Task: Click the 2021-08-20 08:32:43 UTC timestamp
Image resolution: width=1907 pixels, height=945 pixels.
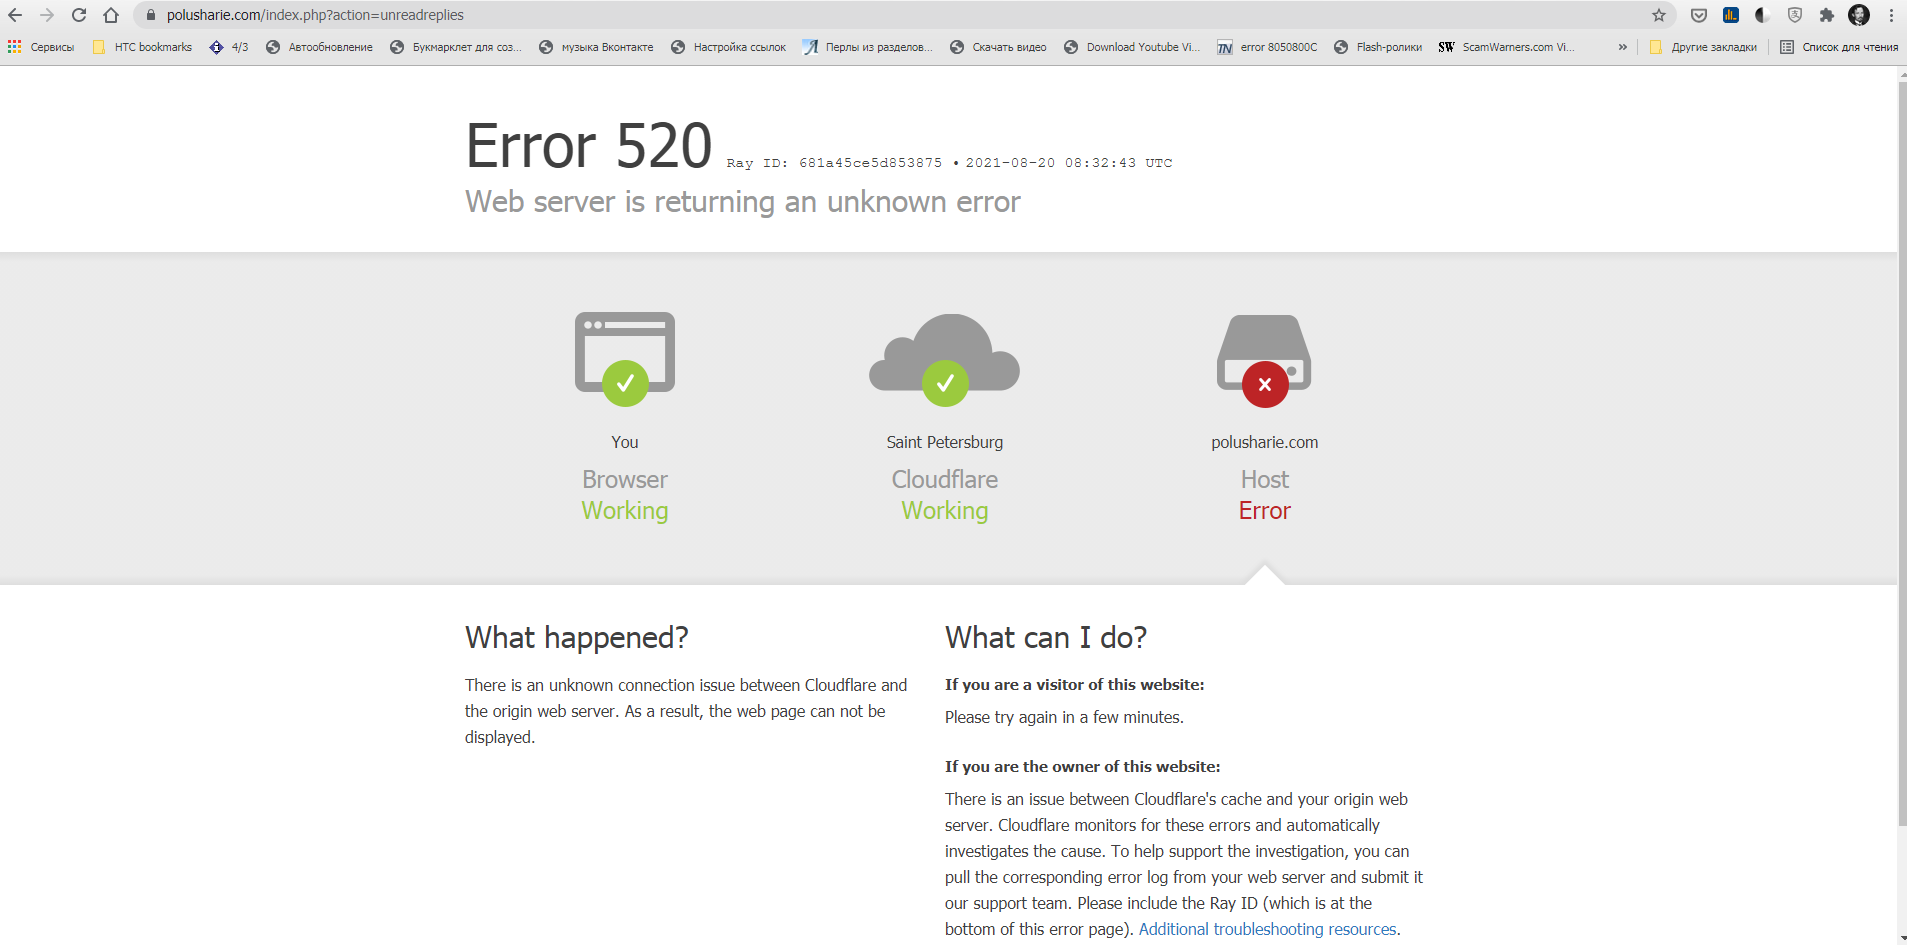Action: [1068, 163]
